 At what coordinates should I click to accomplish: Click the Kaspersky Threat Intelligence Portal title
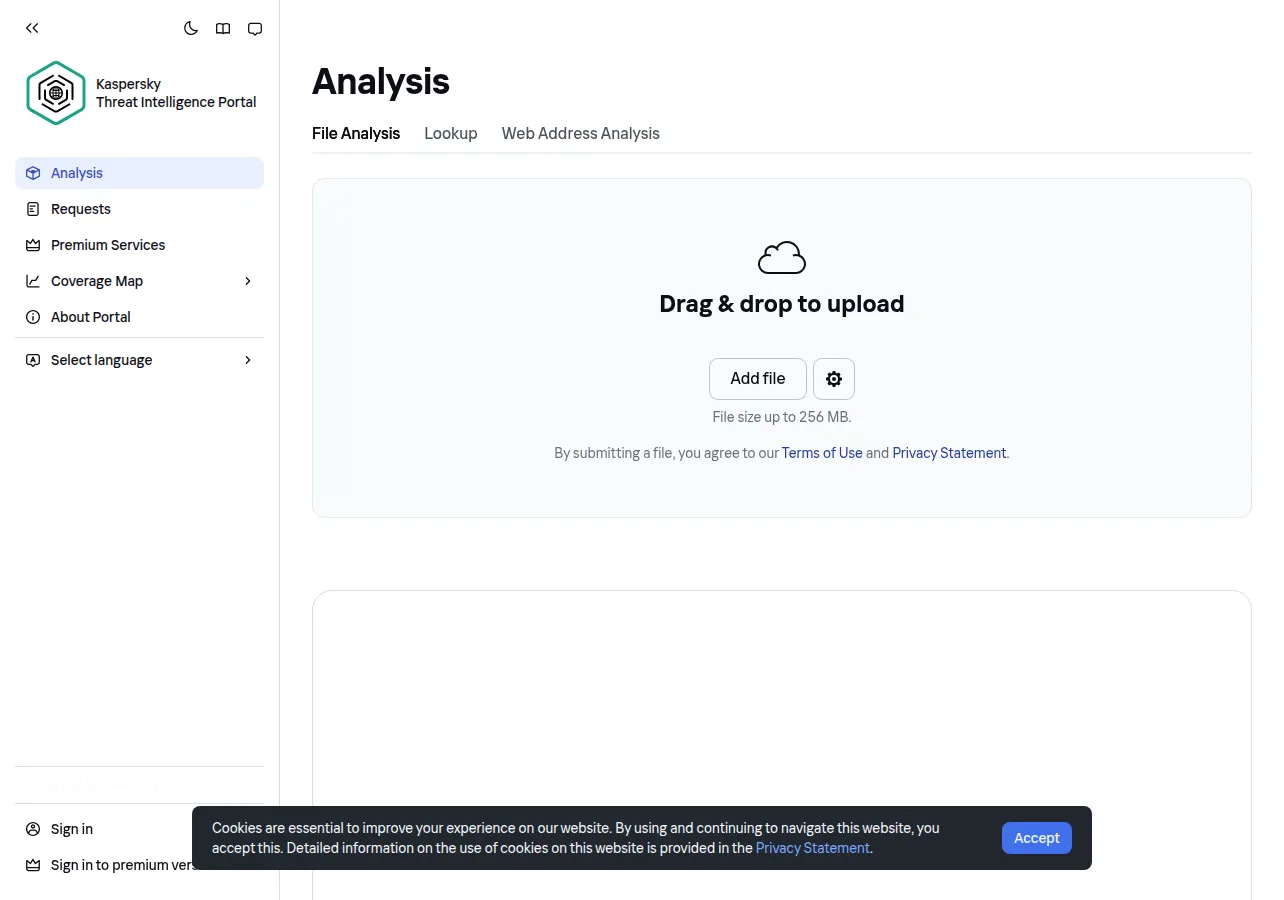tap(176, 93)
